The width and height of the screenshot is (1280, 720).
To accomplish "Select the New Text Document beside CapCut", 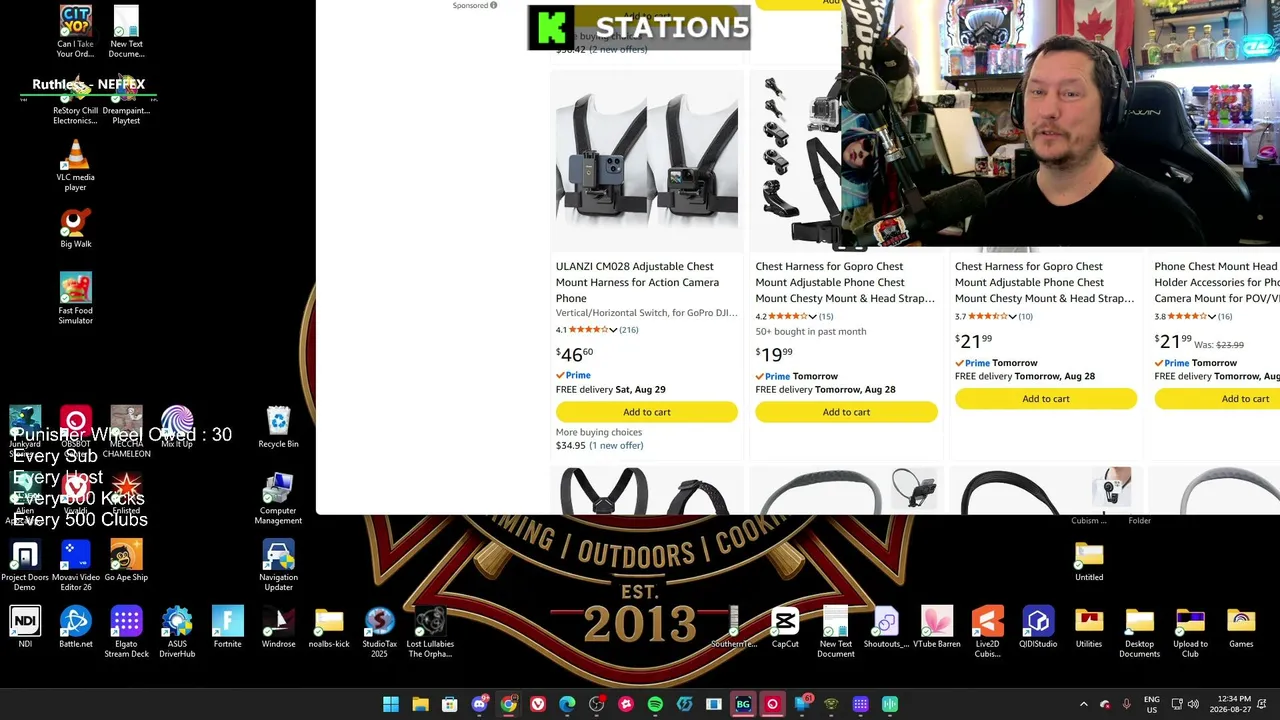I will tap(835, 633).
